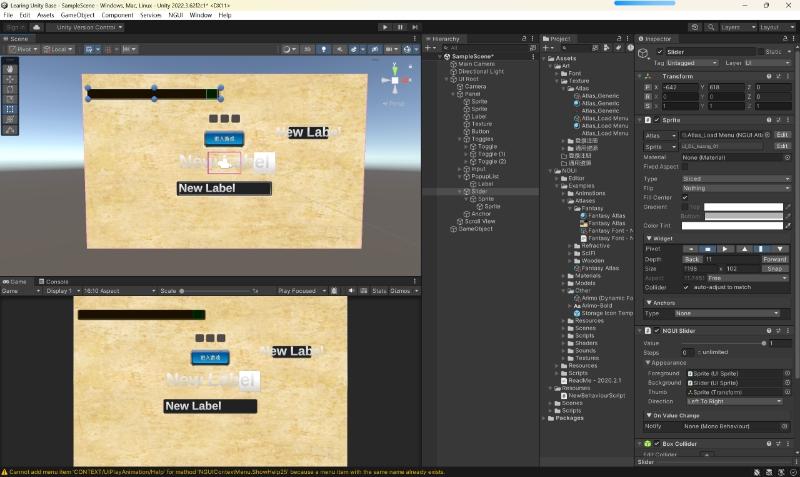
Task: Select the Move tool in the Scene view
Action: (10, 78)
